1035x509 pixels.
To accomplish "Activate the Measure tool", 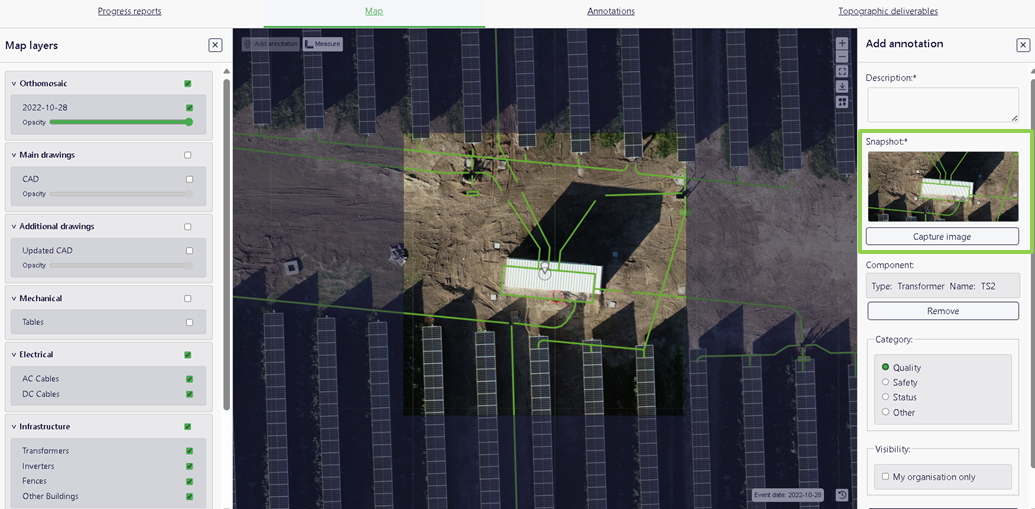I will pos(323,44).
